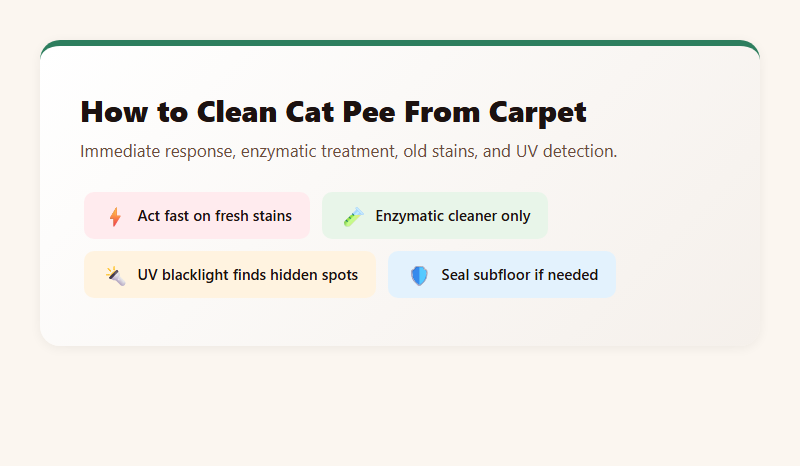The image size is (800, 466).
Task: Click the test tube icon
Action: 352,216
